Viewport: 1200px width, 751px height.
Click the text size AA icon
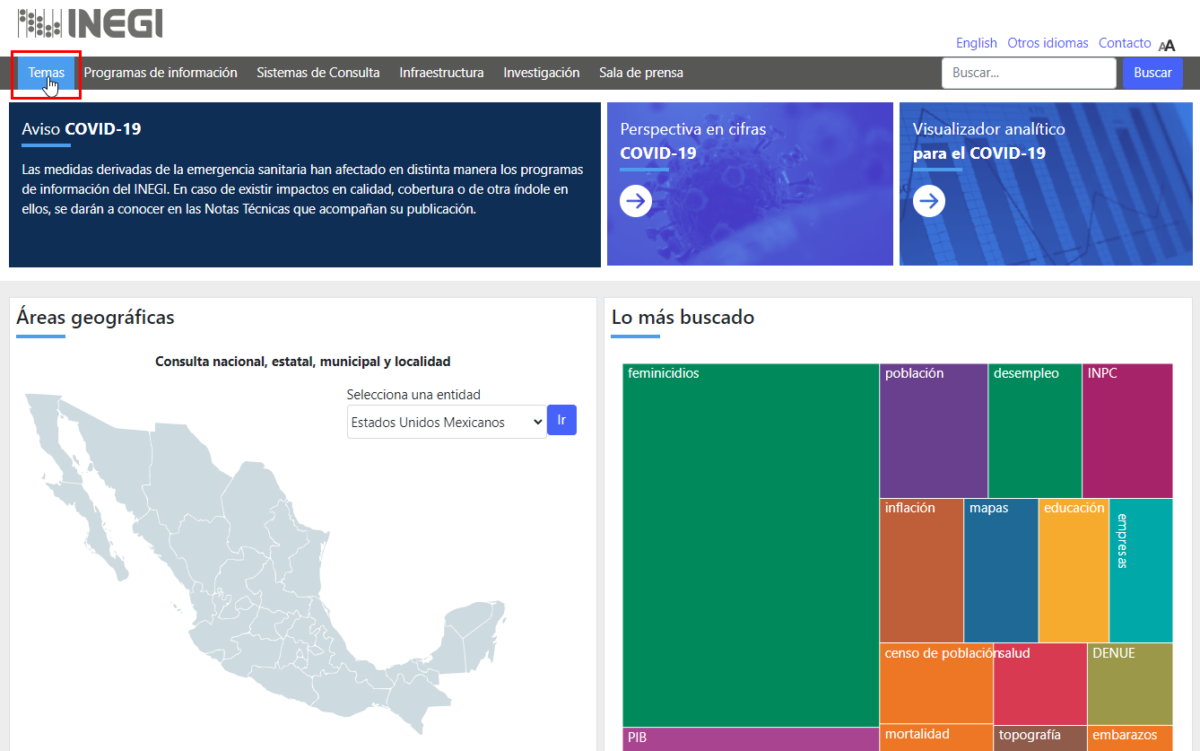(x=1166, y=45)
